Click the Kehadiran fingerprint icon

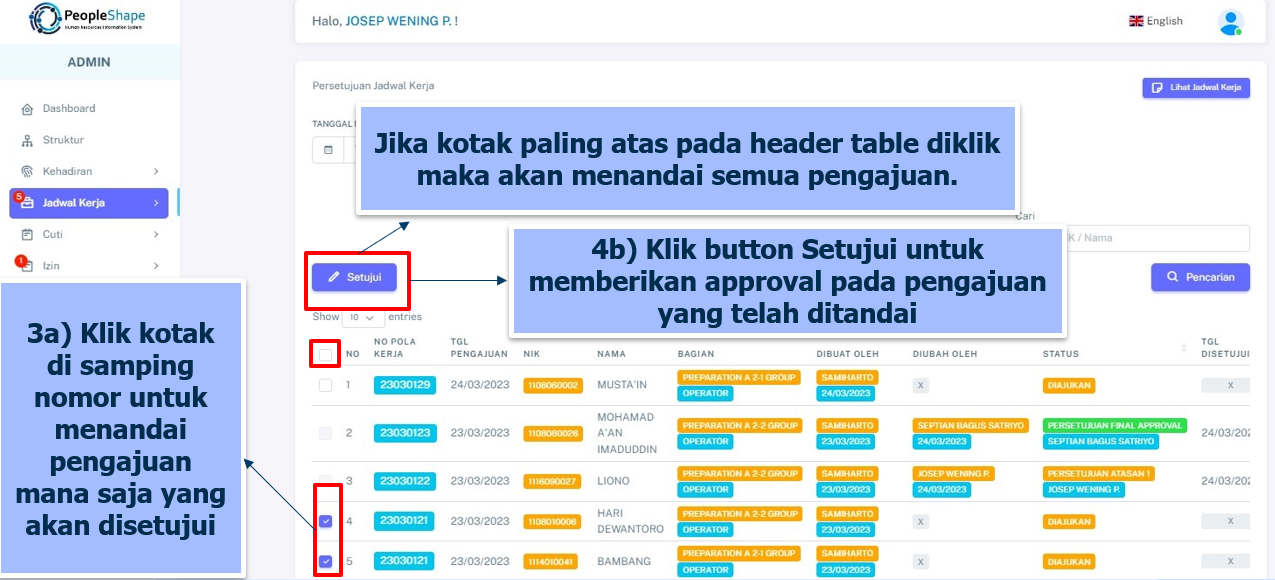pos(27,172)
